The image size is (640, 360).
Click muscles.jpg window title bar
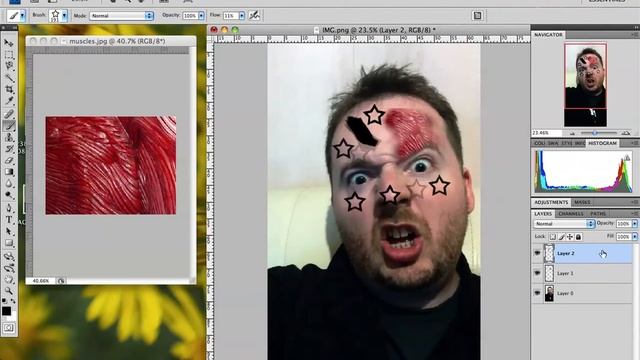click(111, 41)
